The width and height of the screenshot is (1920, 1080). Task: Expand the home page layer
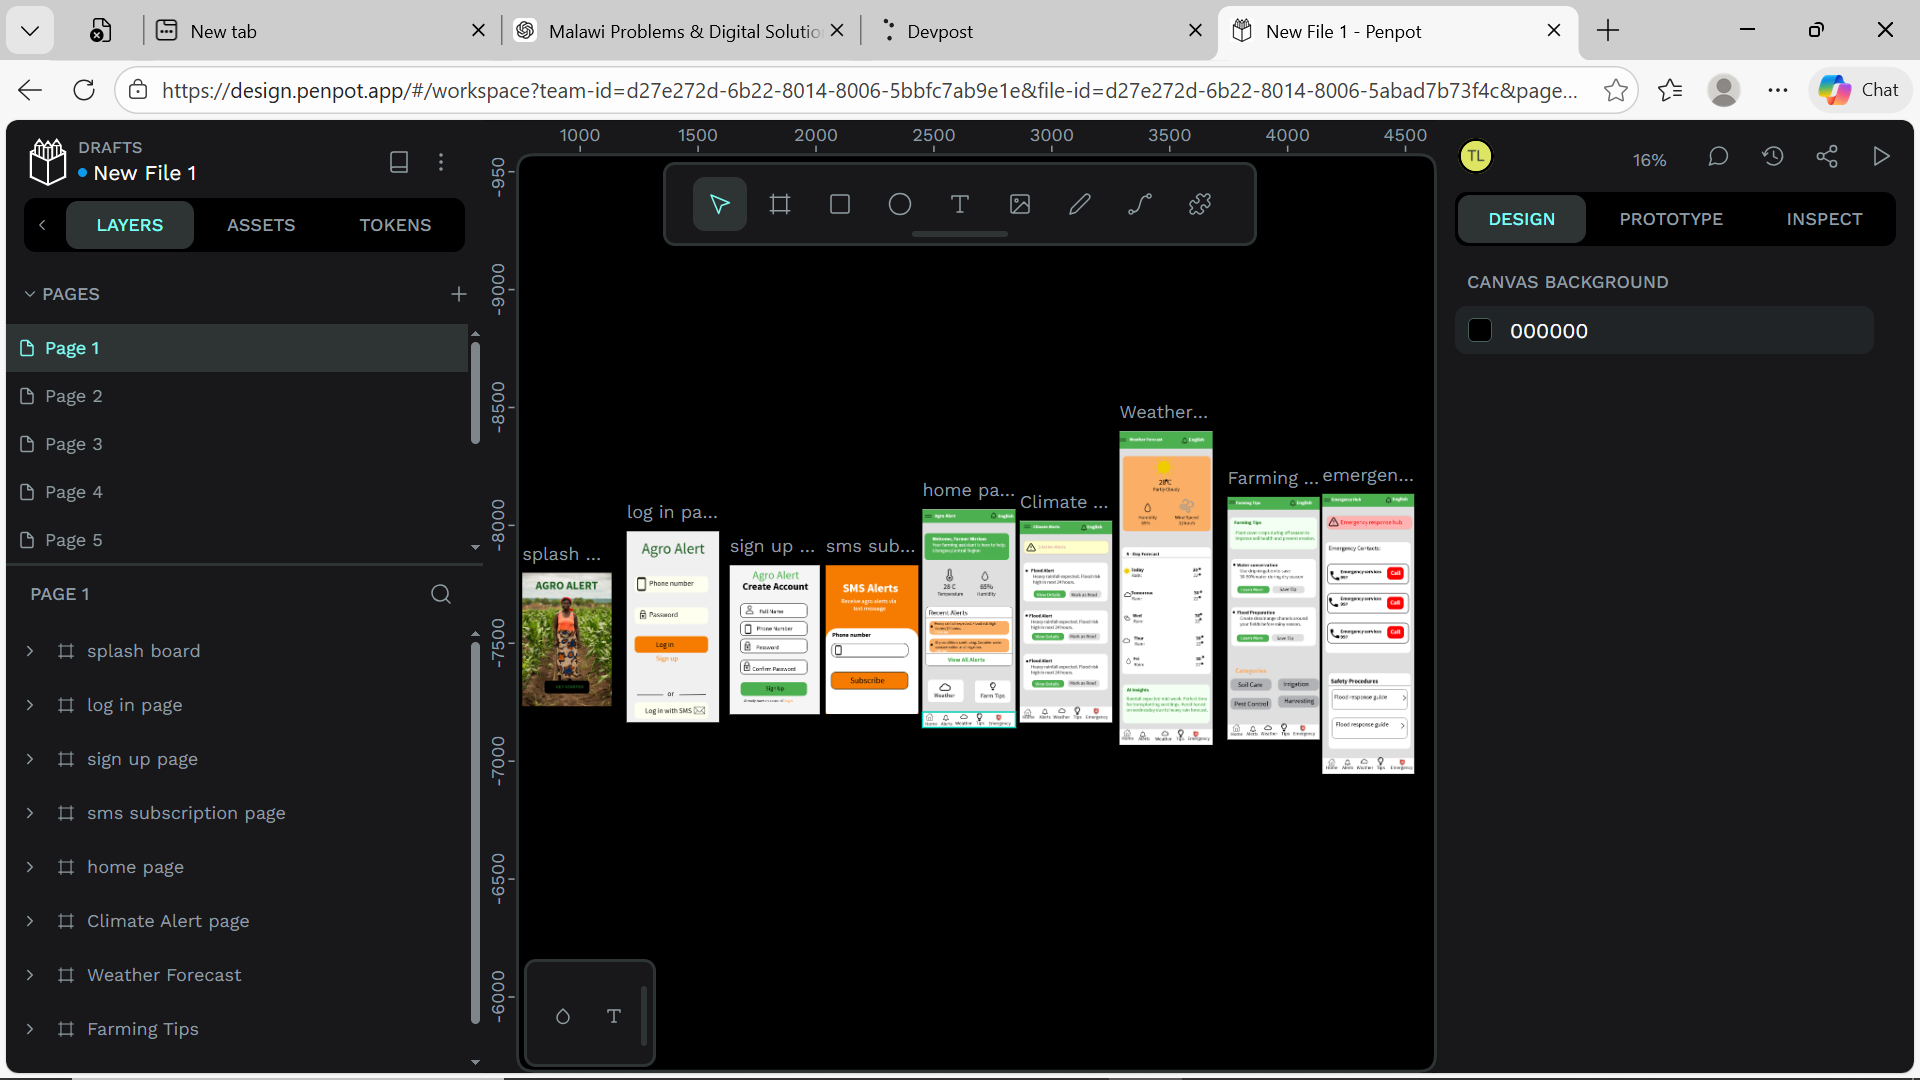(30, 867)
